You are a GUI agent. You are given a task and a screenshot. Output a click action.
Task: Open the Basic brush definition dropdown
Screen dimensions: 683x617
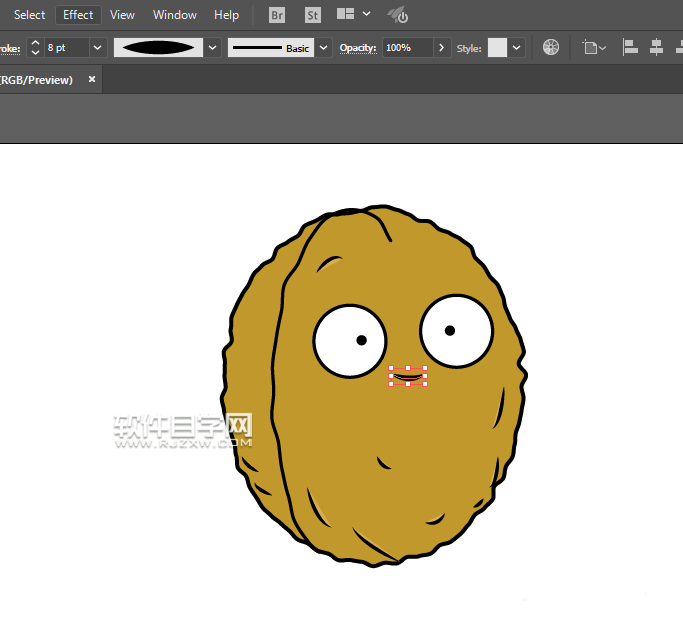pyautogui.click(x=324, y=47)
